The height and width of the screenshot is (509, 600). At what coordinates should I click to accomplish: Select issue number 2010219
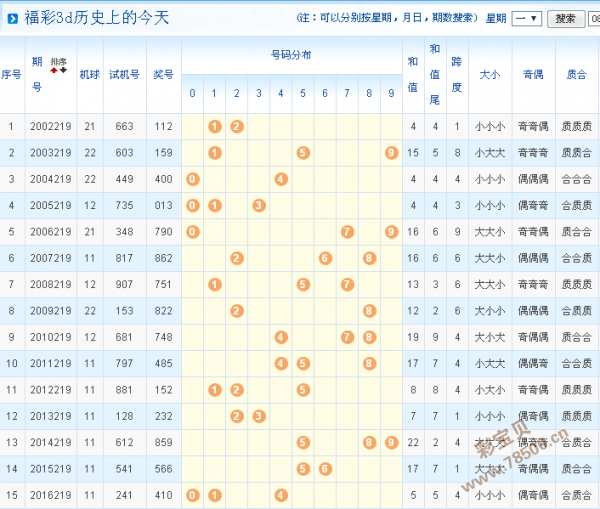[51, 337]
